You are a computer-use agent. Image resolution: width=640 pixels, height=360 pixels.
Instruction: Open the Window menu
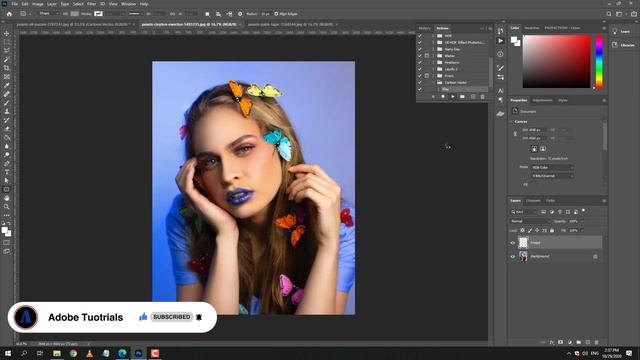pos(128,4)
